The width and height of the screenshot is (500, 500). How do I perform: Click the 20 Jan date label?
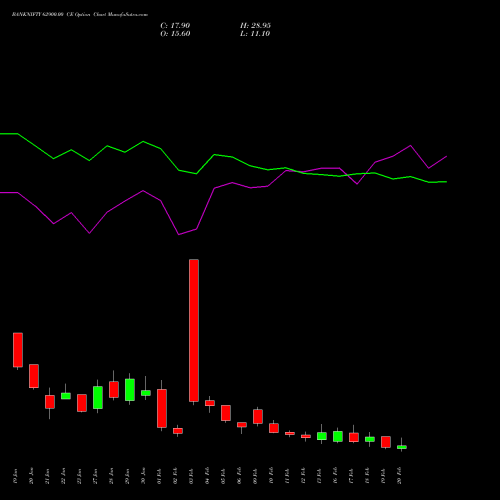coord(31,476)
